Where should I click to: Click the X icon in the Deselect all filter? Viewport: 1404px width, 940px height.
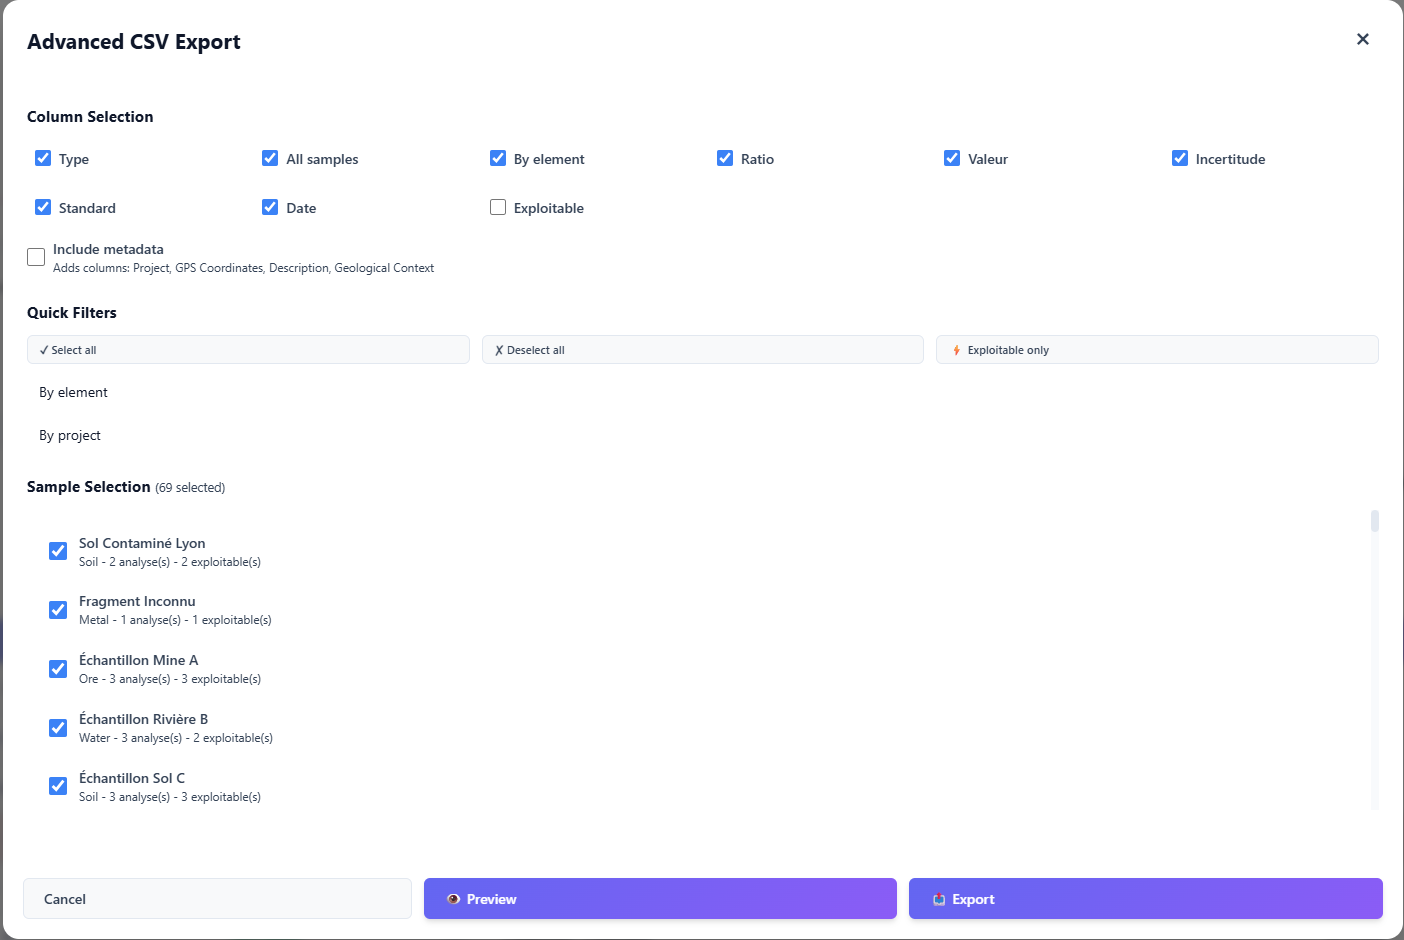click(498, 349)
